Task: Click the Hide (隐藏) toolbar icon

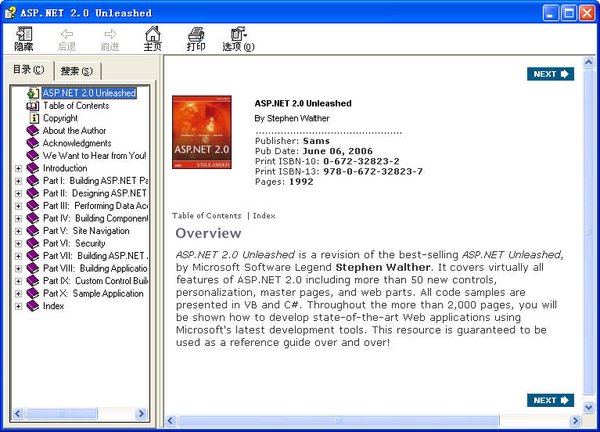Action: pos(24,34)
